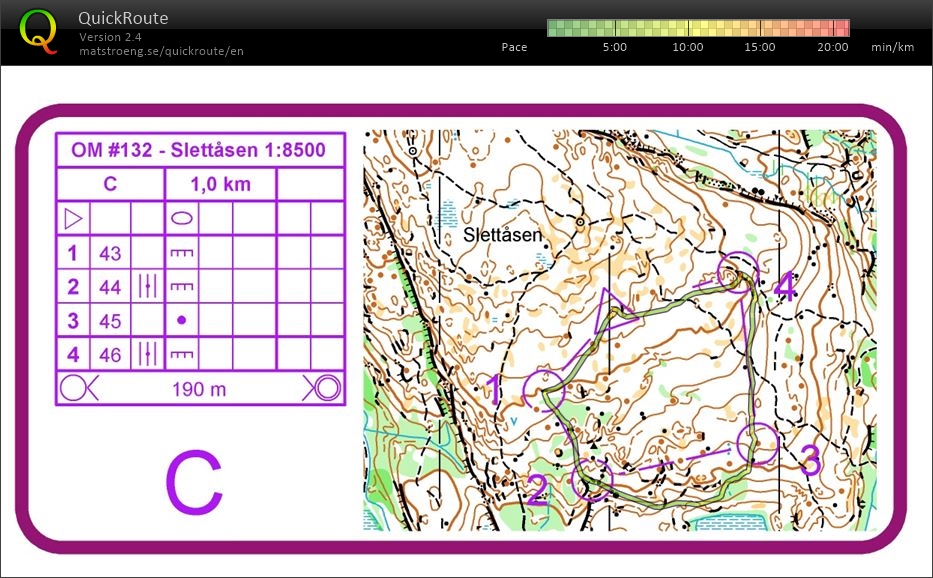
Task: Click the 10:00 pace label
Action: coord(688,47)
